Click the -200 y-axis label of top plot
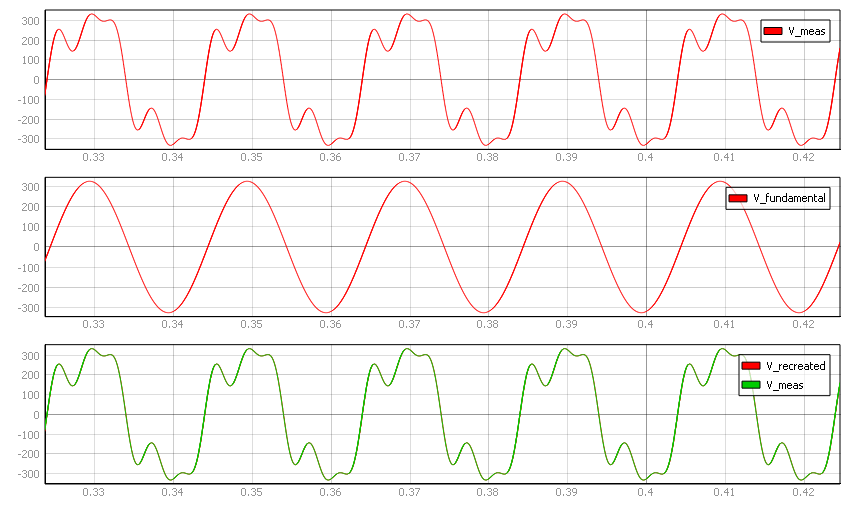Image resolution: width=850 pixels, height=514 pixels. (26, 120)
